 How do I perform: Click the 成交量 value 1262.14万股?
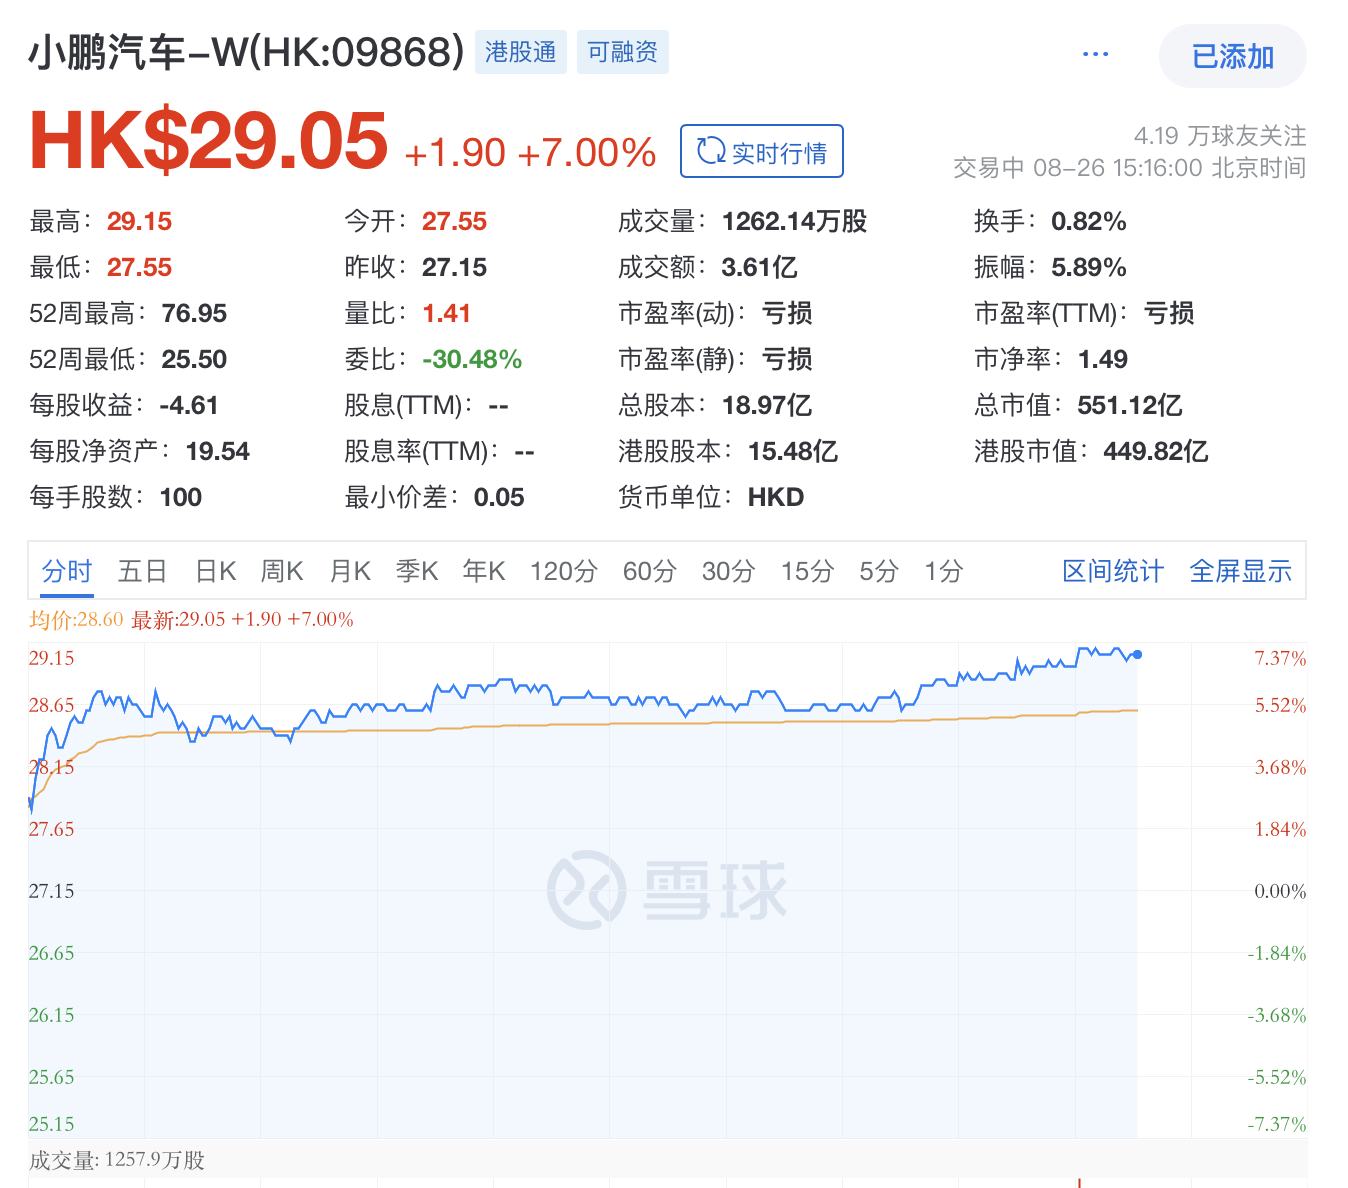[x=794, y=221]
